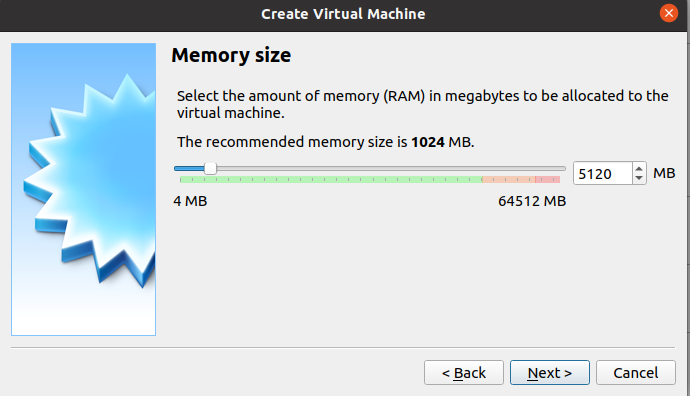Click the middle of the green memory range
The width and height of the screenshot is (690, 396).
(331, 180)
